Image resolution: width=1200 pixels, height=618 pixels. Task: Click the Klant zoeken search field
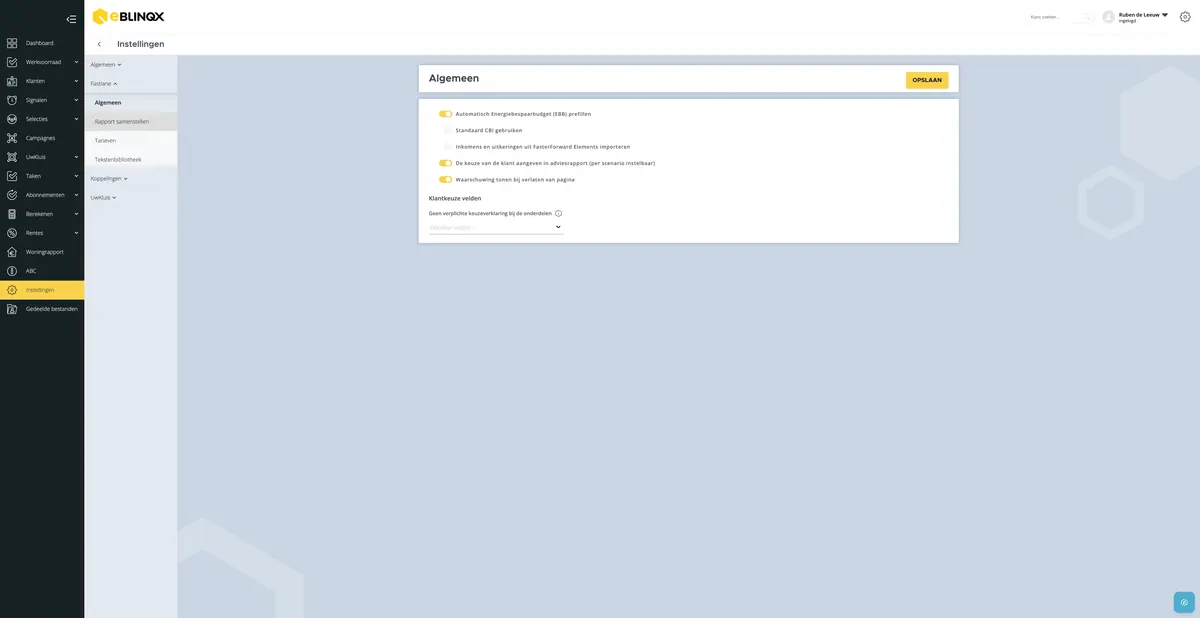pyautogui.click(x=1061, y=17)
